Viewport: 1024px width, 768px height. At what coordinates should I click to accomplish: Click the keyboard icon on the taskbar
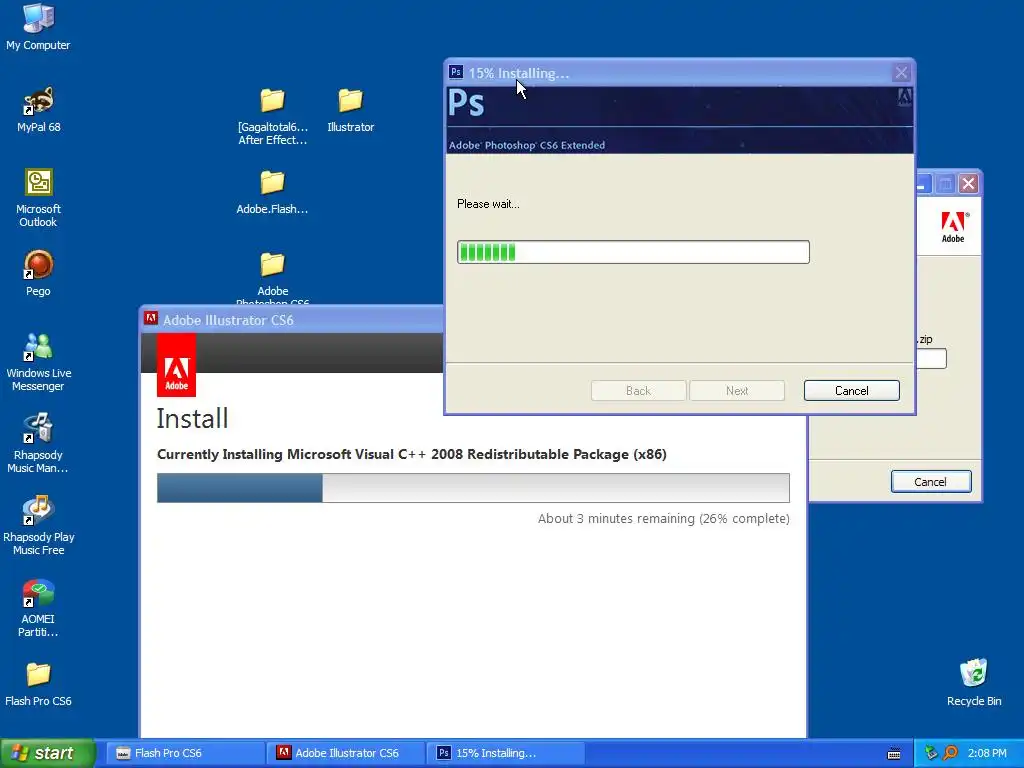point(894,754)
